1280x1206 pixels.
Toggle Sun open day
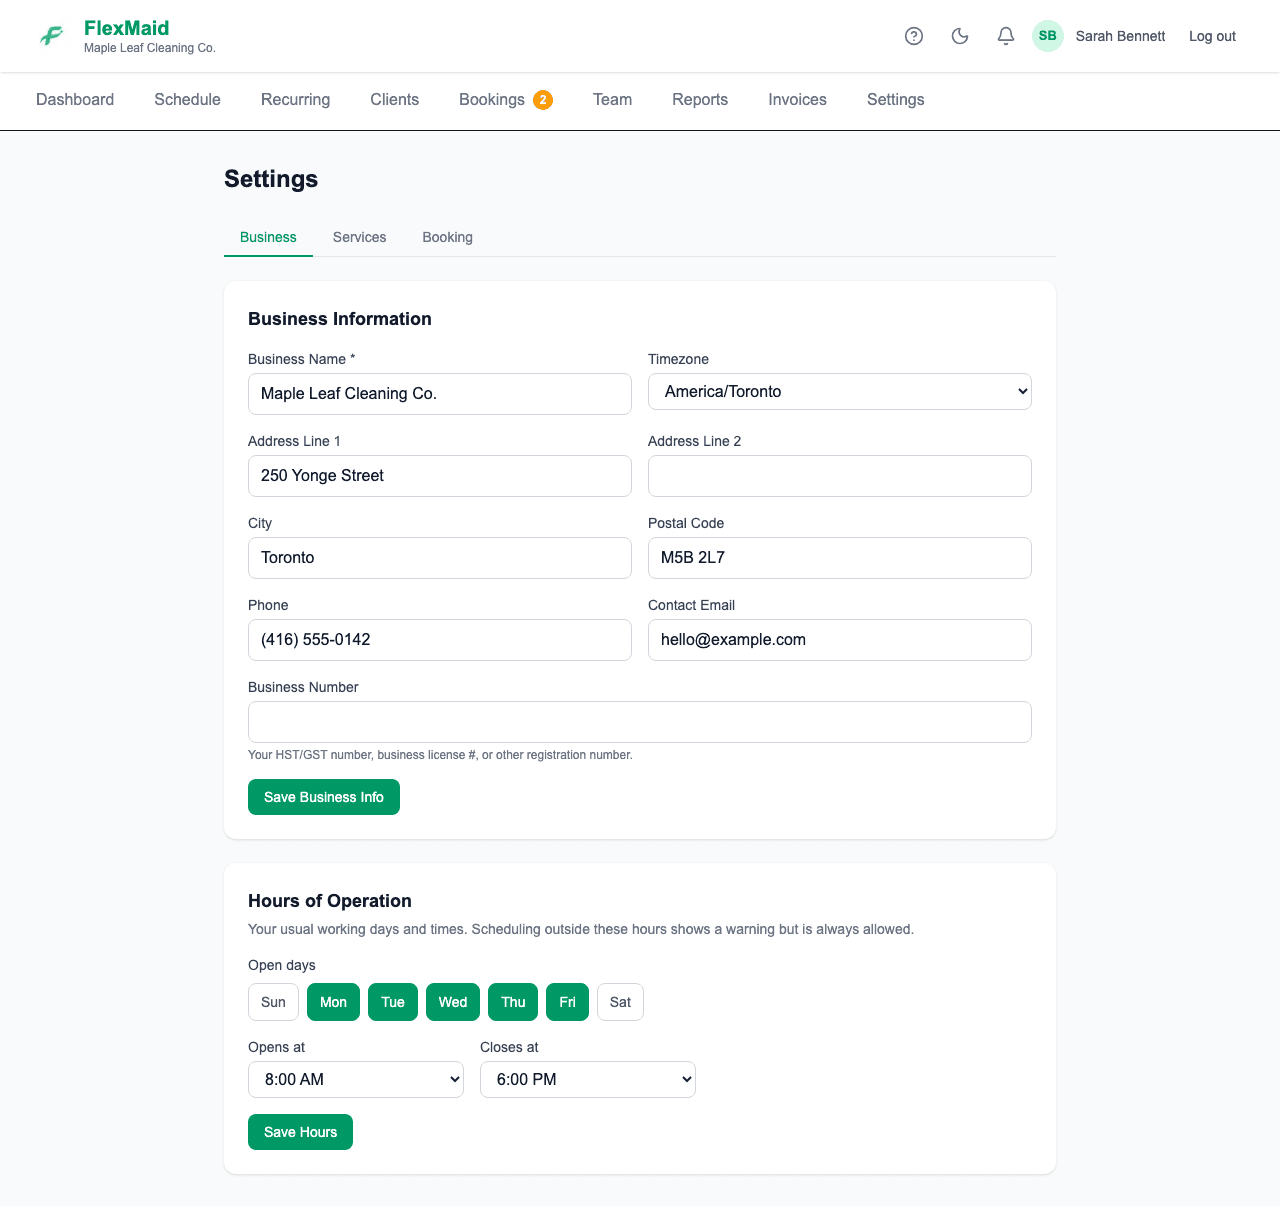click(x=273, y=1002)
